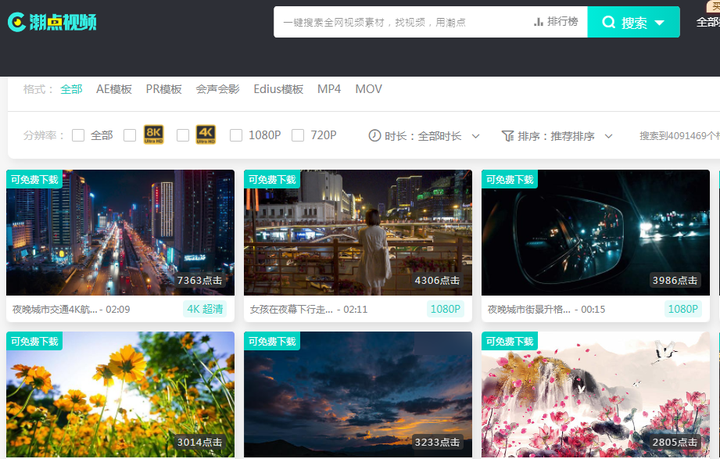
Task: Expand the 排序：推荐排序 dropdown
Action: pyautogui.click(x=557, y=136)
